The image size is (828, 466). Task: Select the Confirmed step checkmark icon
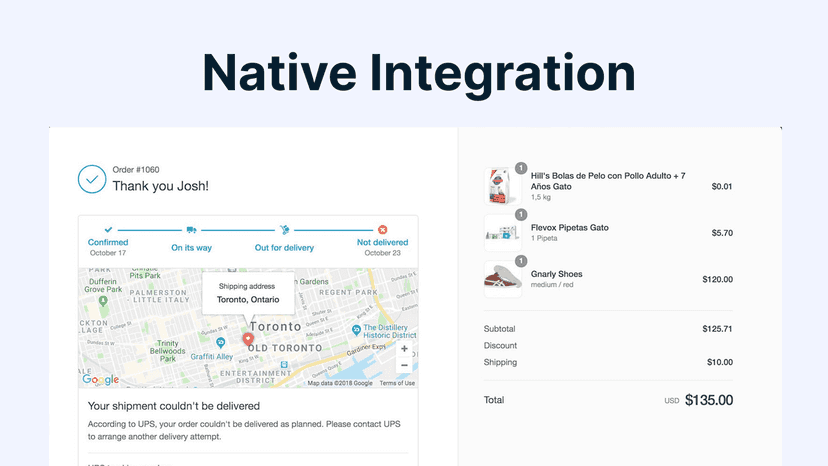108,230
